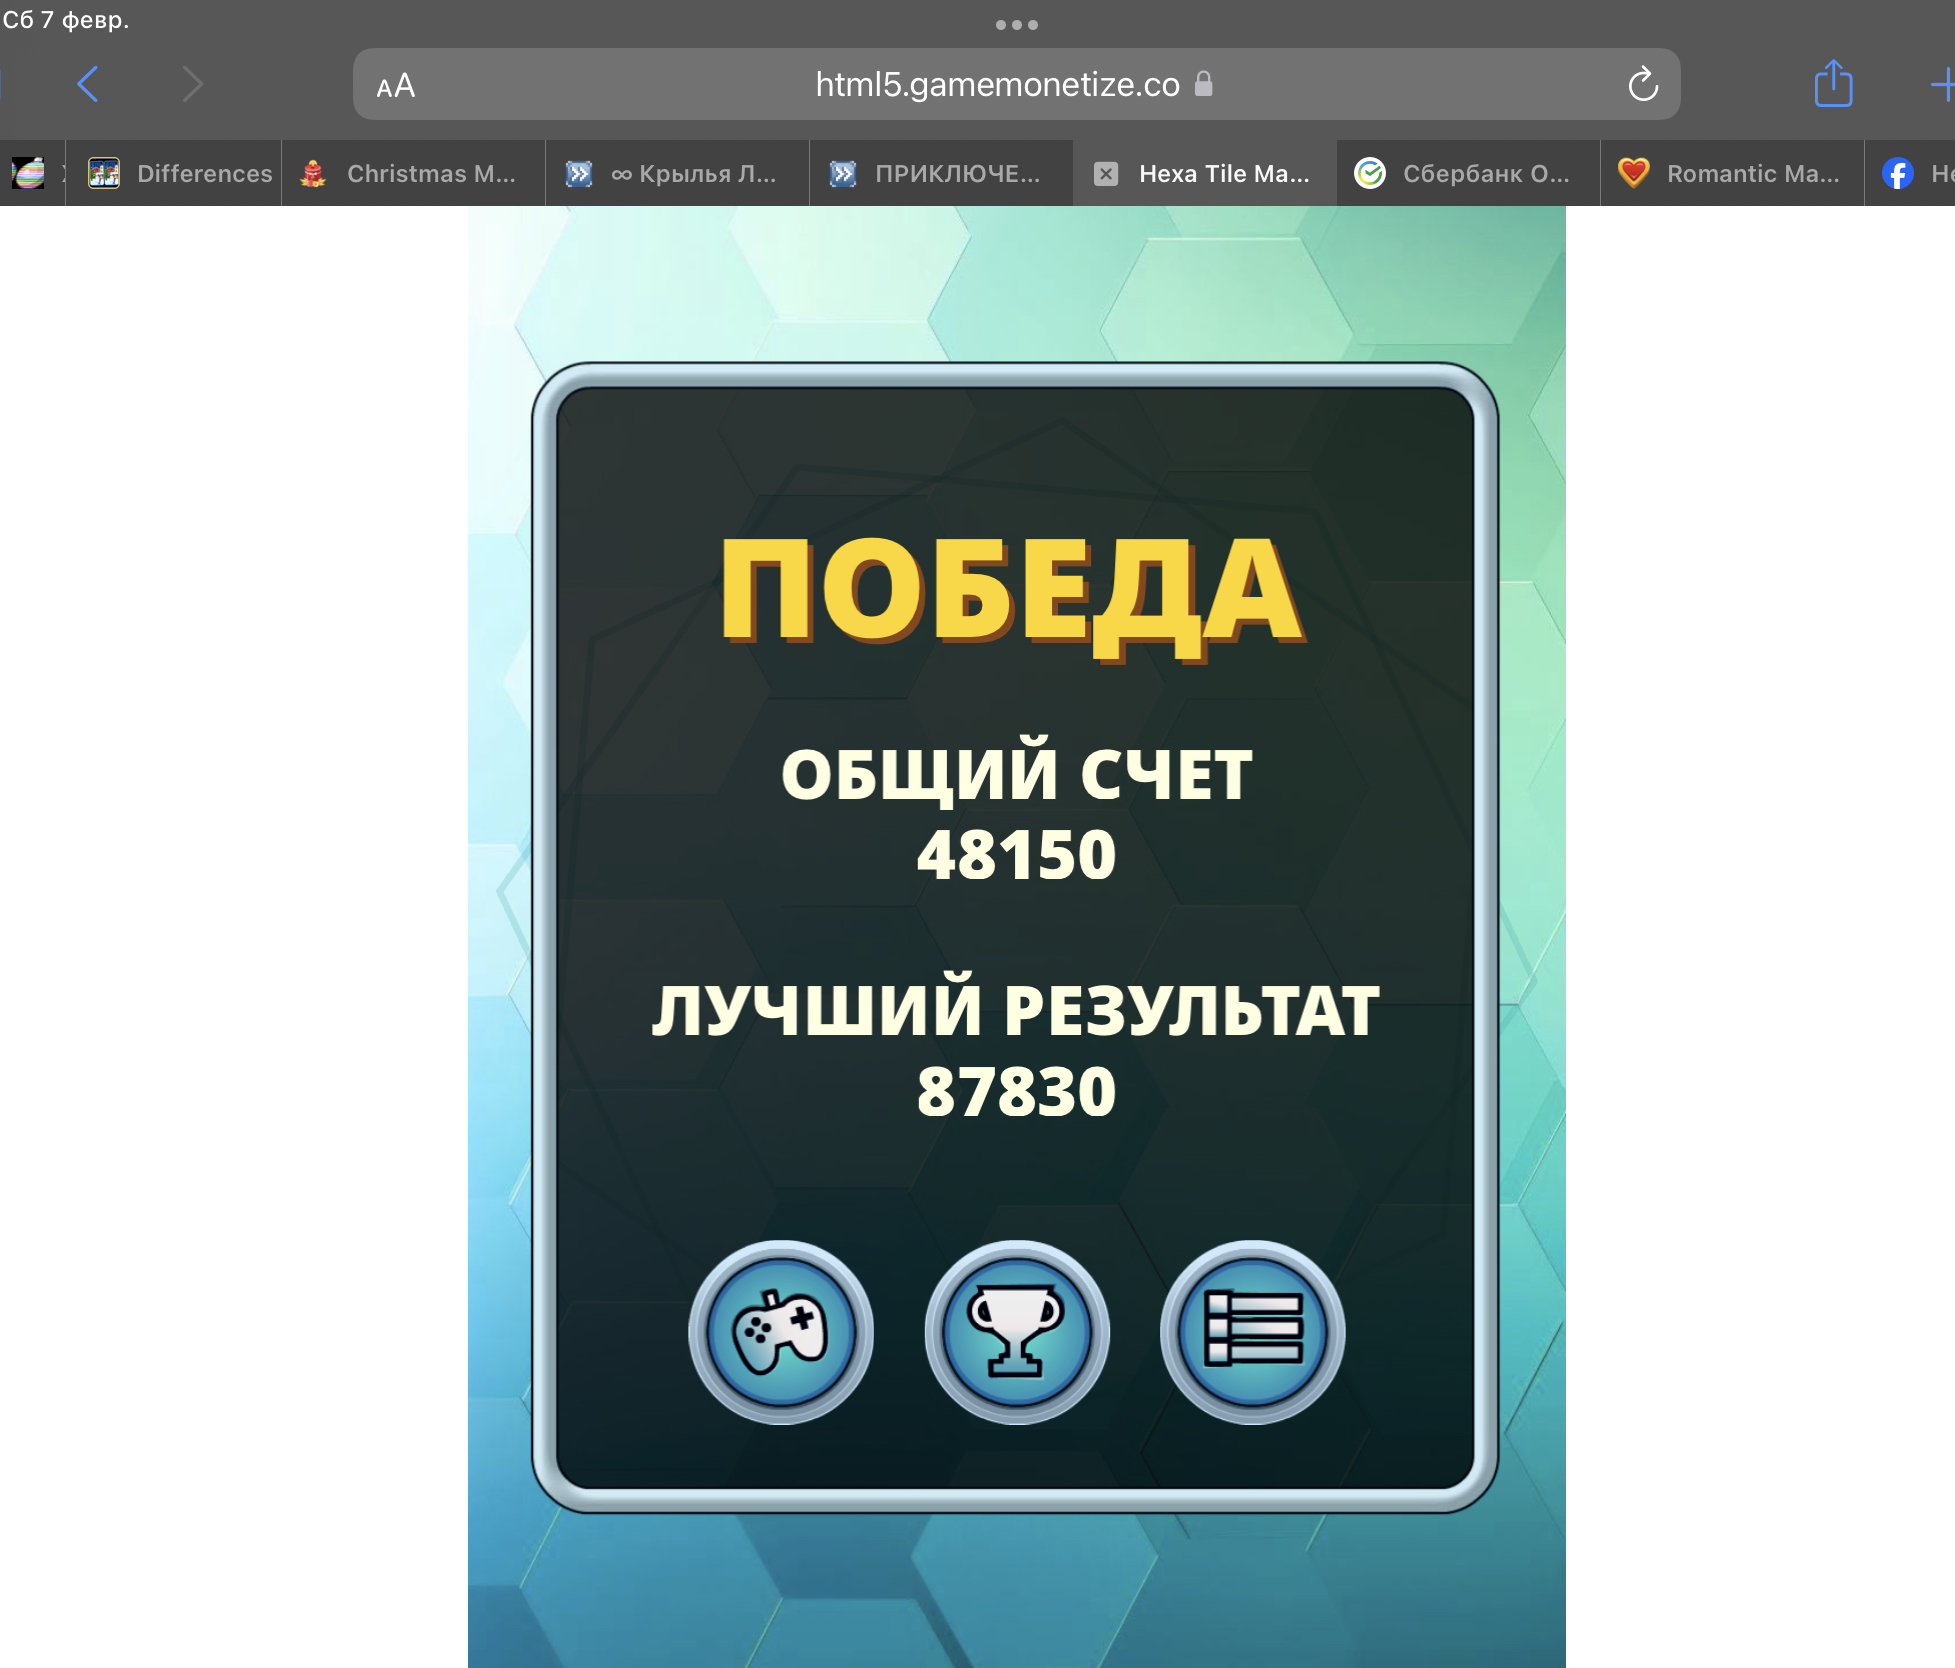This screenshot has width=1955, height=1668.
Task: Open the Share sheet icon
Action: click(1833, 84)
